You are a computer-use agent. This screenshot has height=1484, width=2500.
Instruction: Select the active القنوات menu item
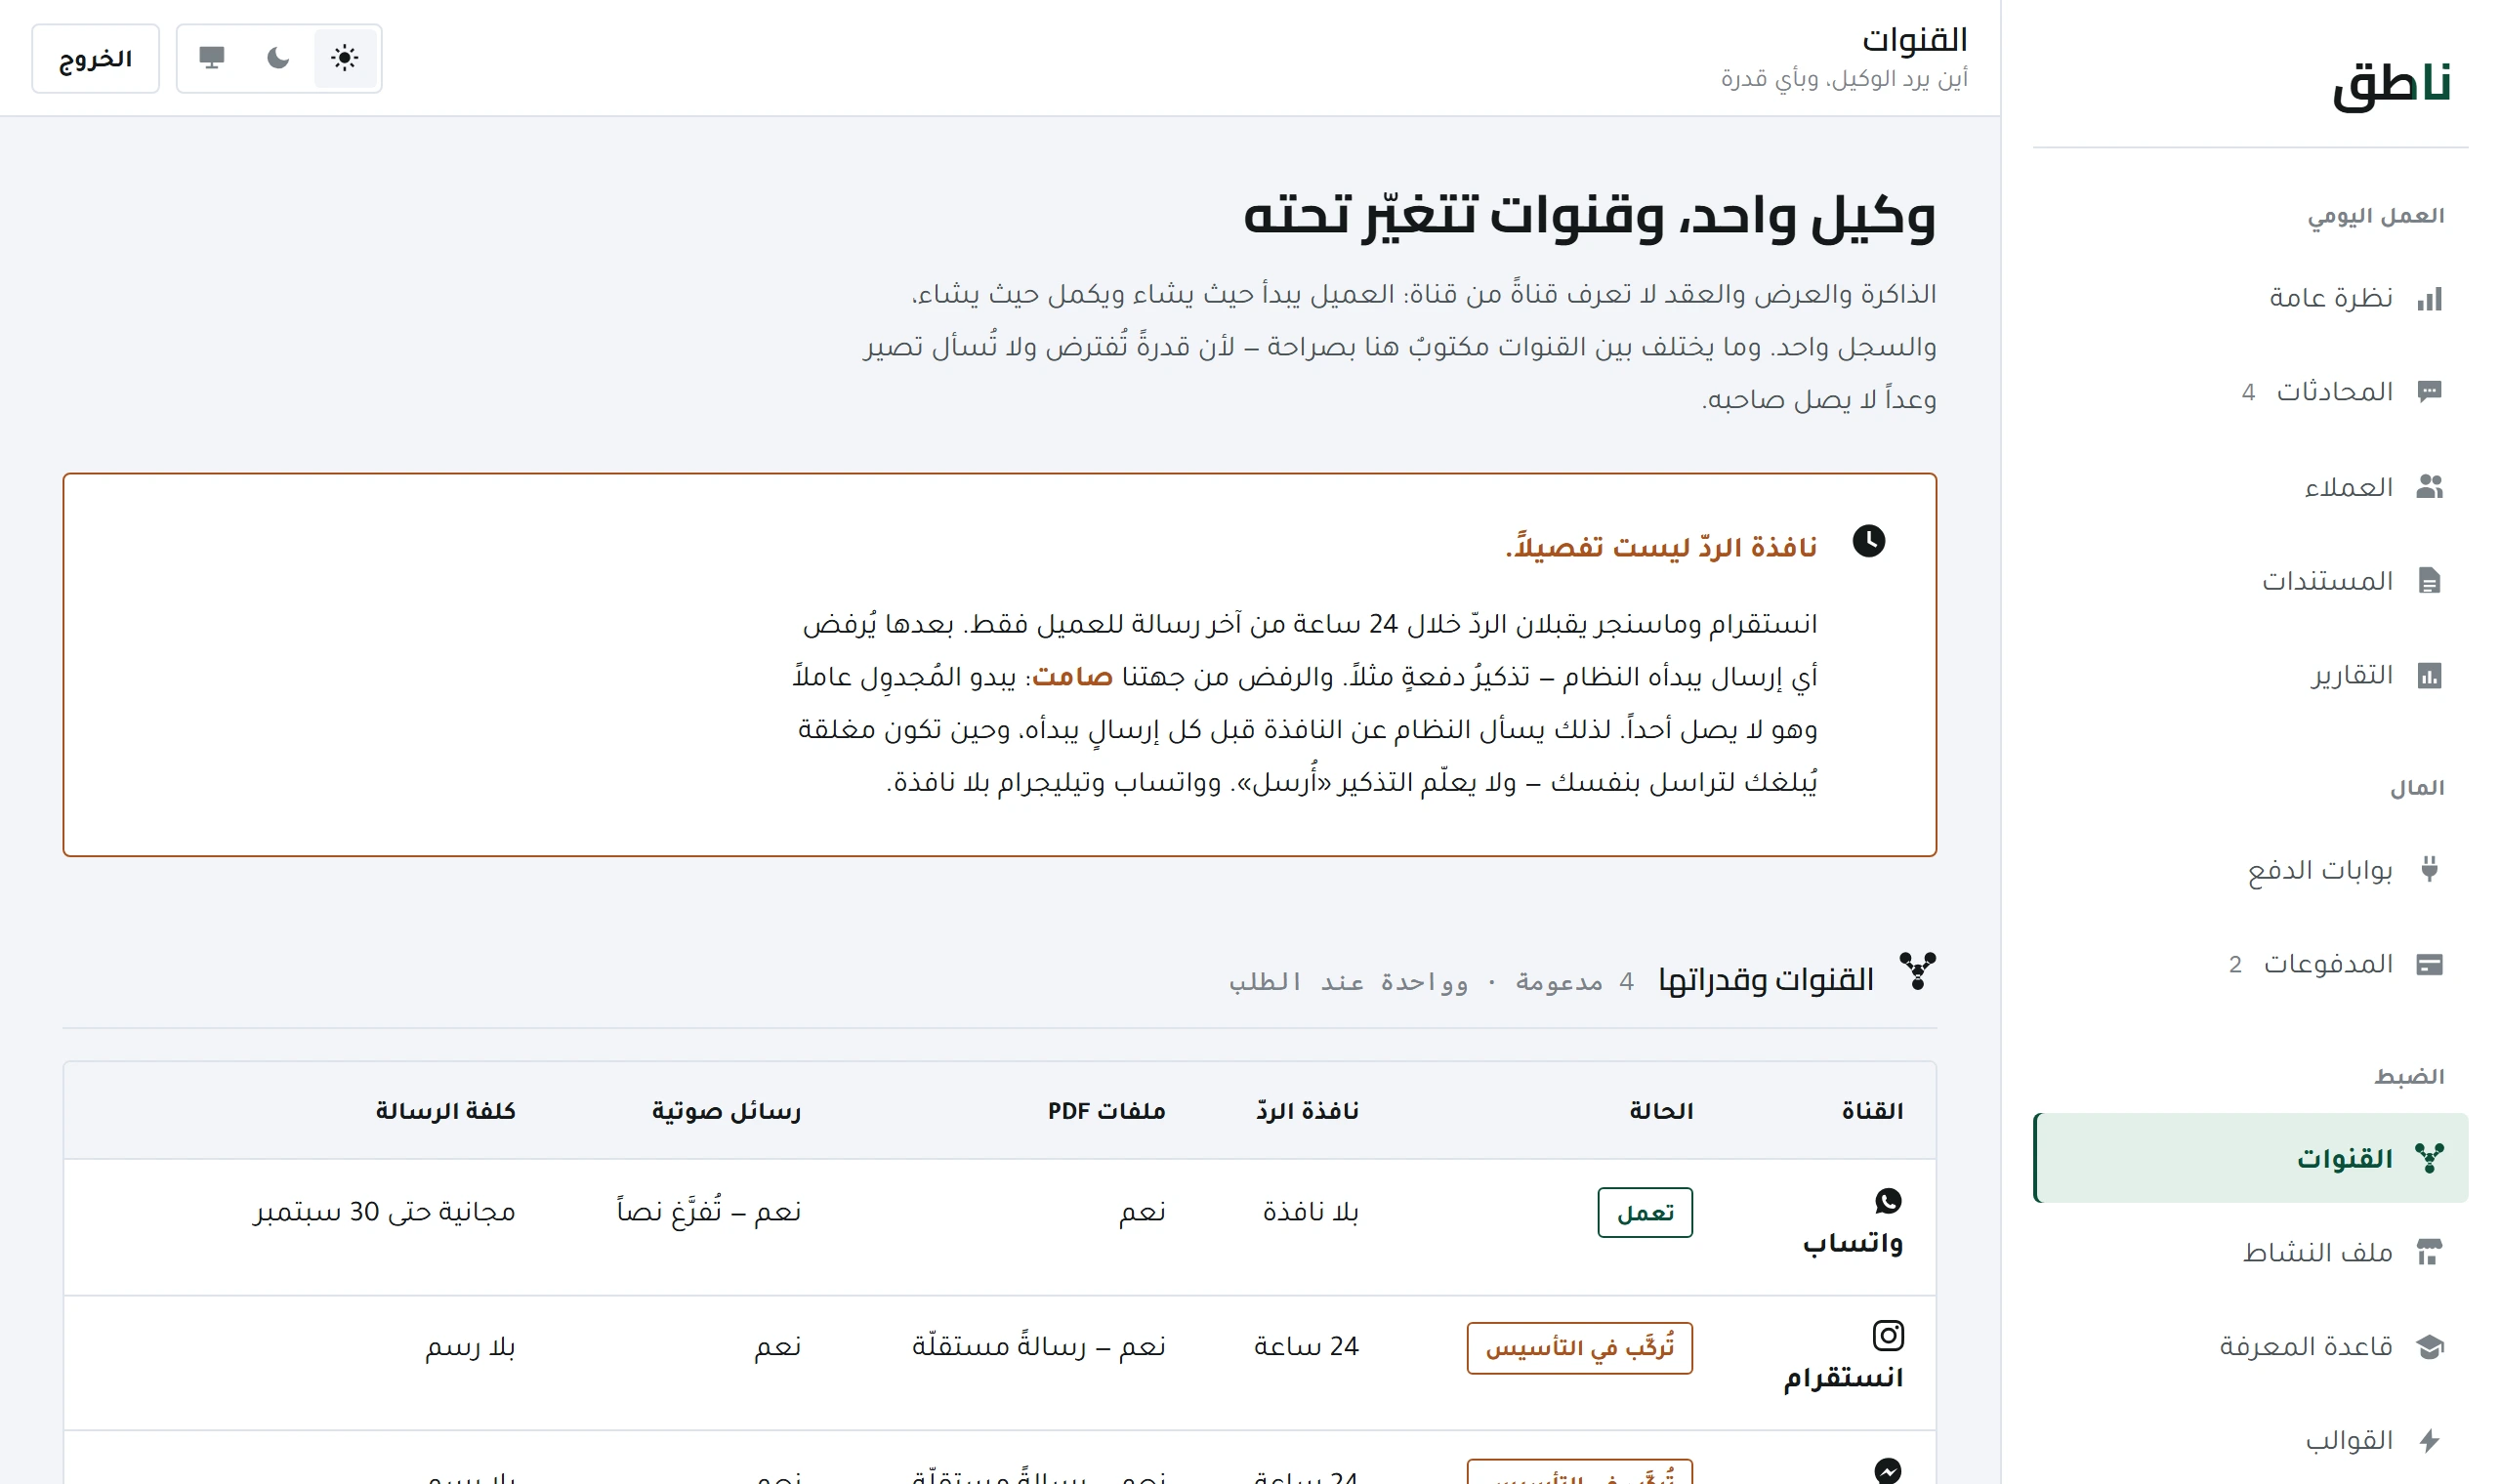tap(2251, 1158)
